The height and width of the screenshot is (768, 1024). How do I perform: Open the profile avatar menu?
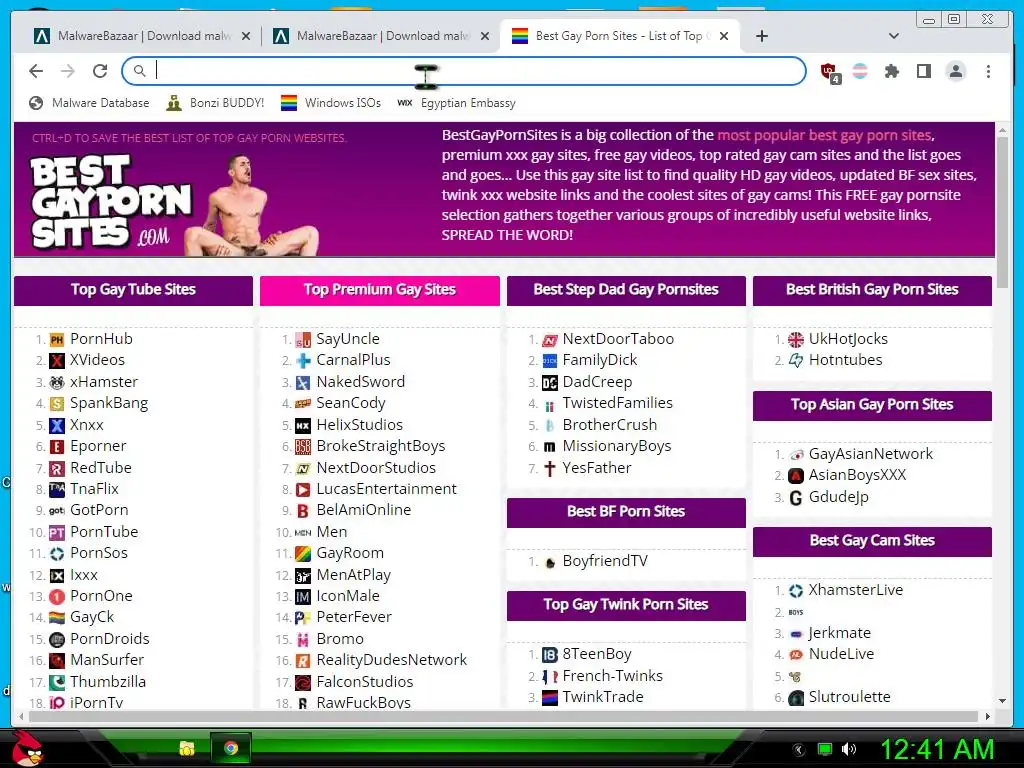point(955,71)
